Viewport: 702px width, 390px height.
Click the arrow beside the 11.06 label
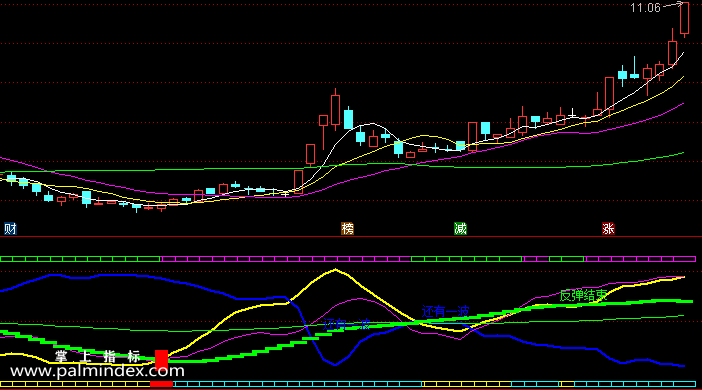pyautogui.click(x=673, y=5)
